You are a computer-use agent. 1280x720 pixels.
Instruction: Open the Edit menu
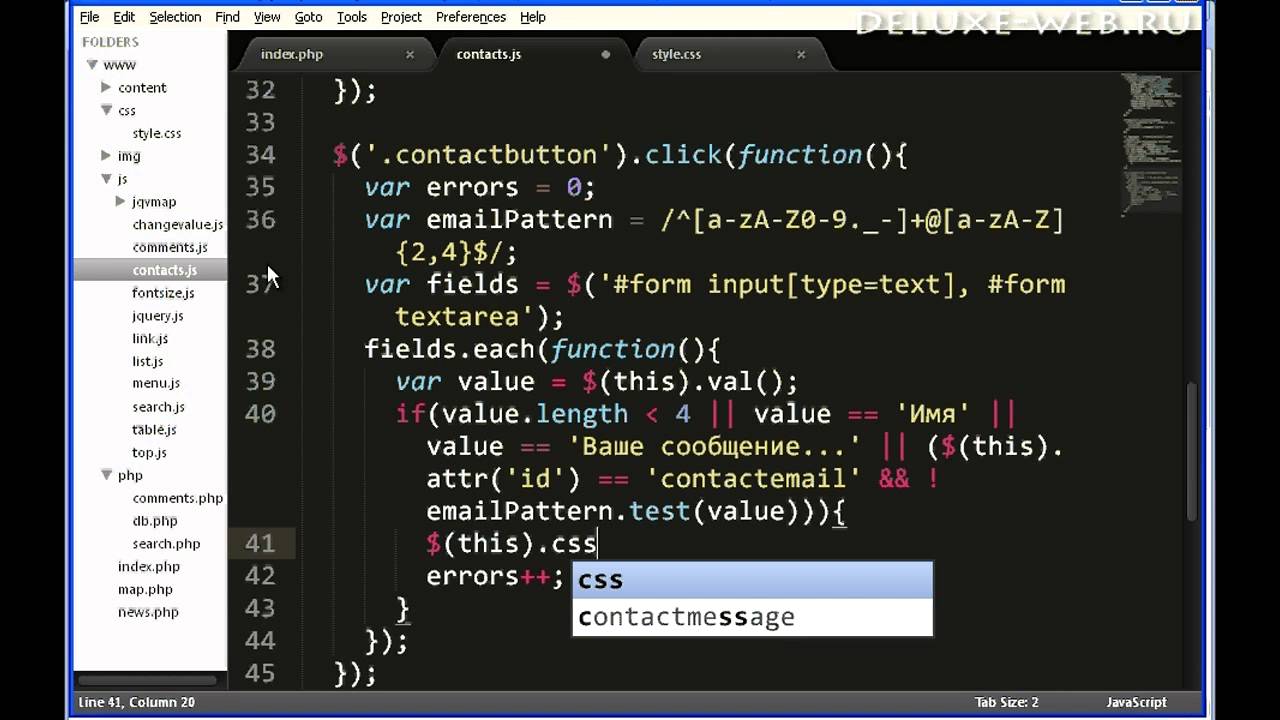pyautogui.click(x=124, y=17)
